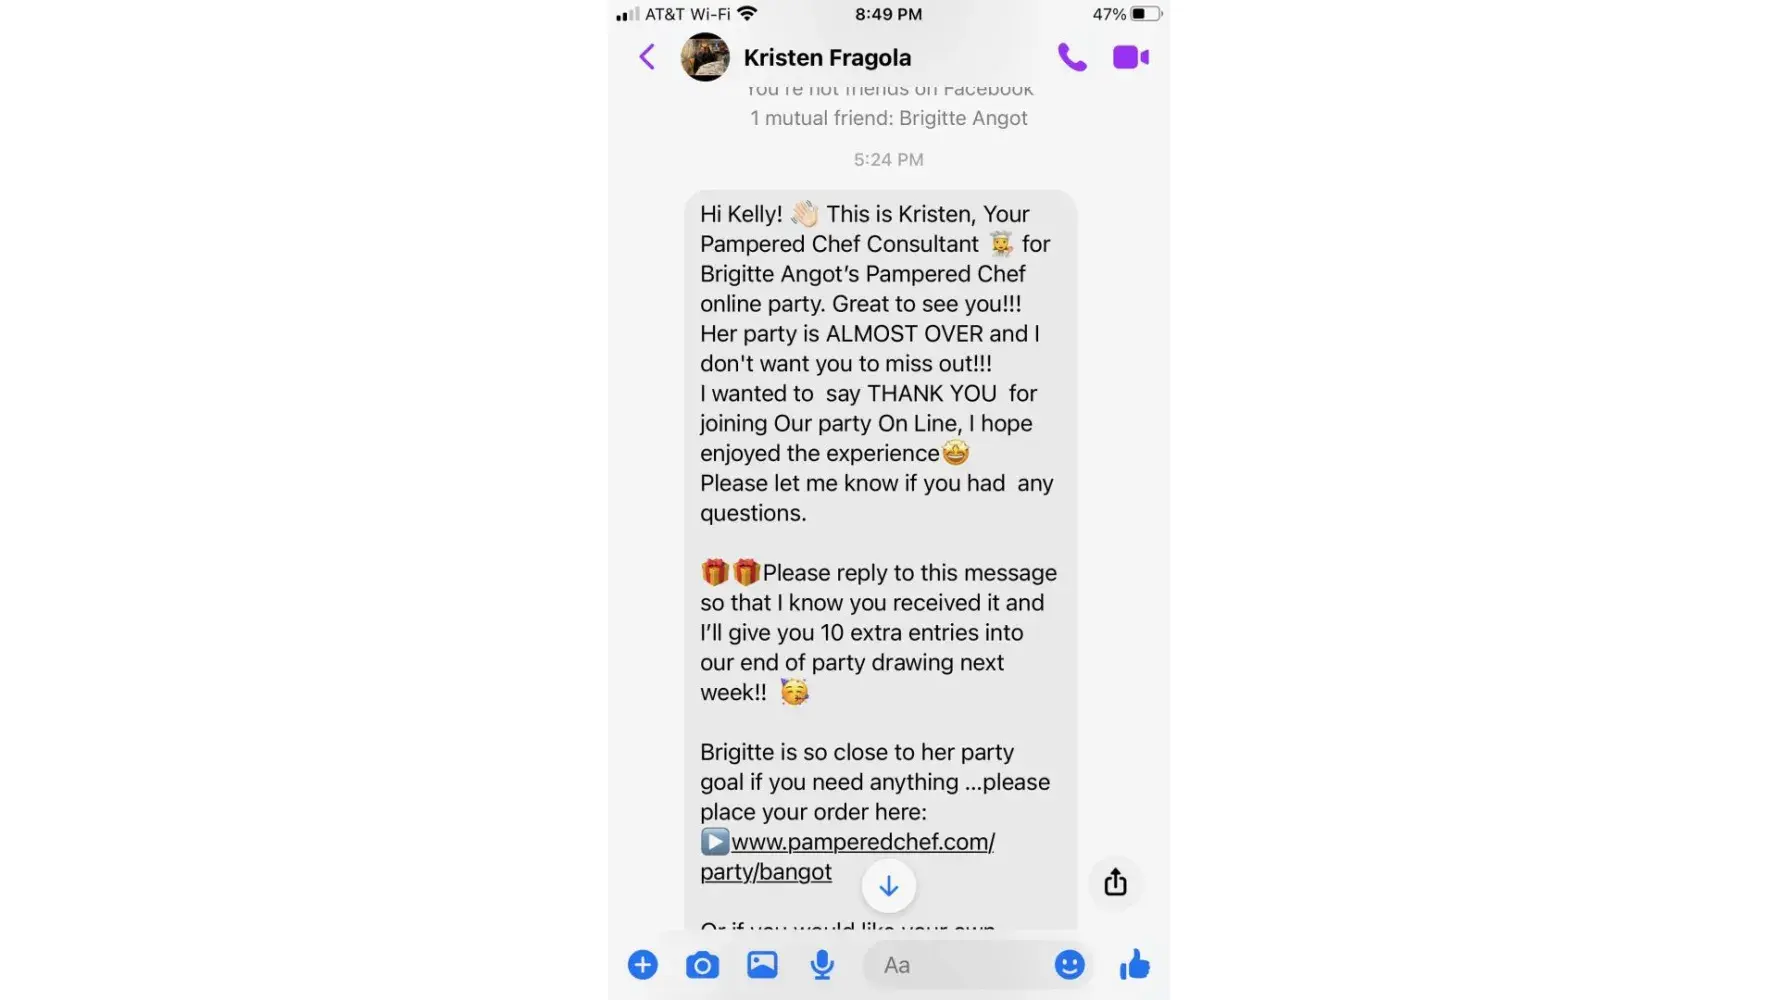This screenshot has height=1000, width=1778.
Task: Open the pamperedchef.com party link
Action: (x=848, y=857)
